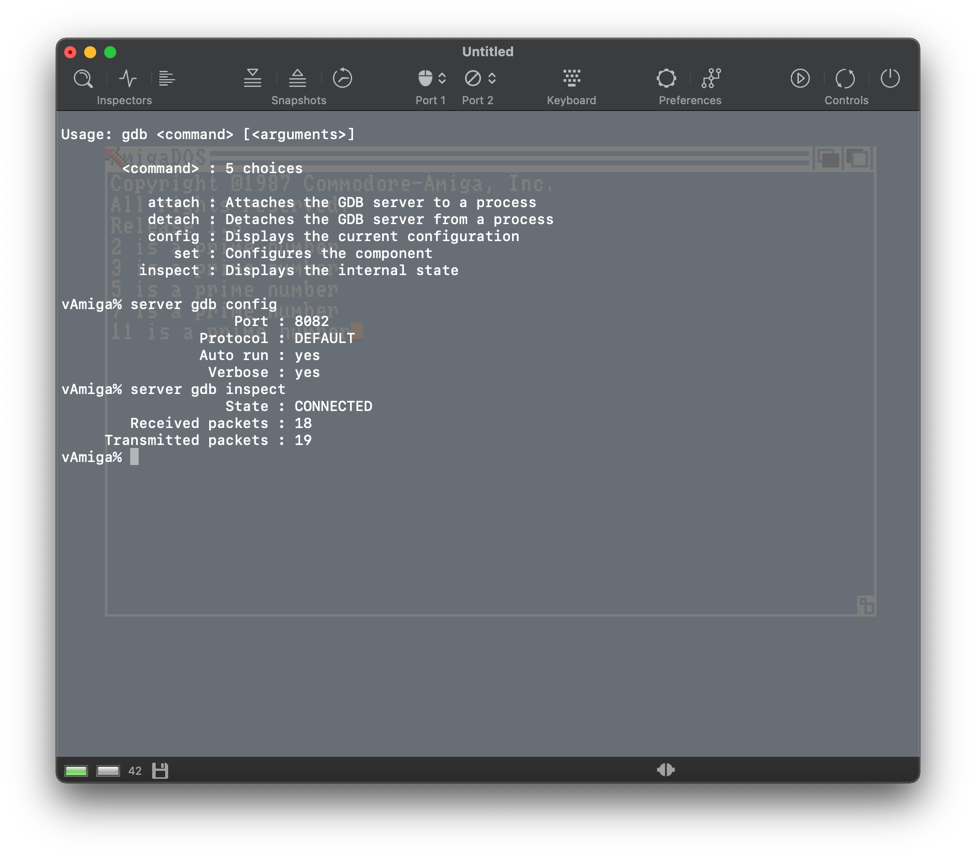Image resolution: width=976 pixels, height=857 pixels.
Task: Click the warp mode arrows in status bar
Action: (665, 770)
